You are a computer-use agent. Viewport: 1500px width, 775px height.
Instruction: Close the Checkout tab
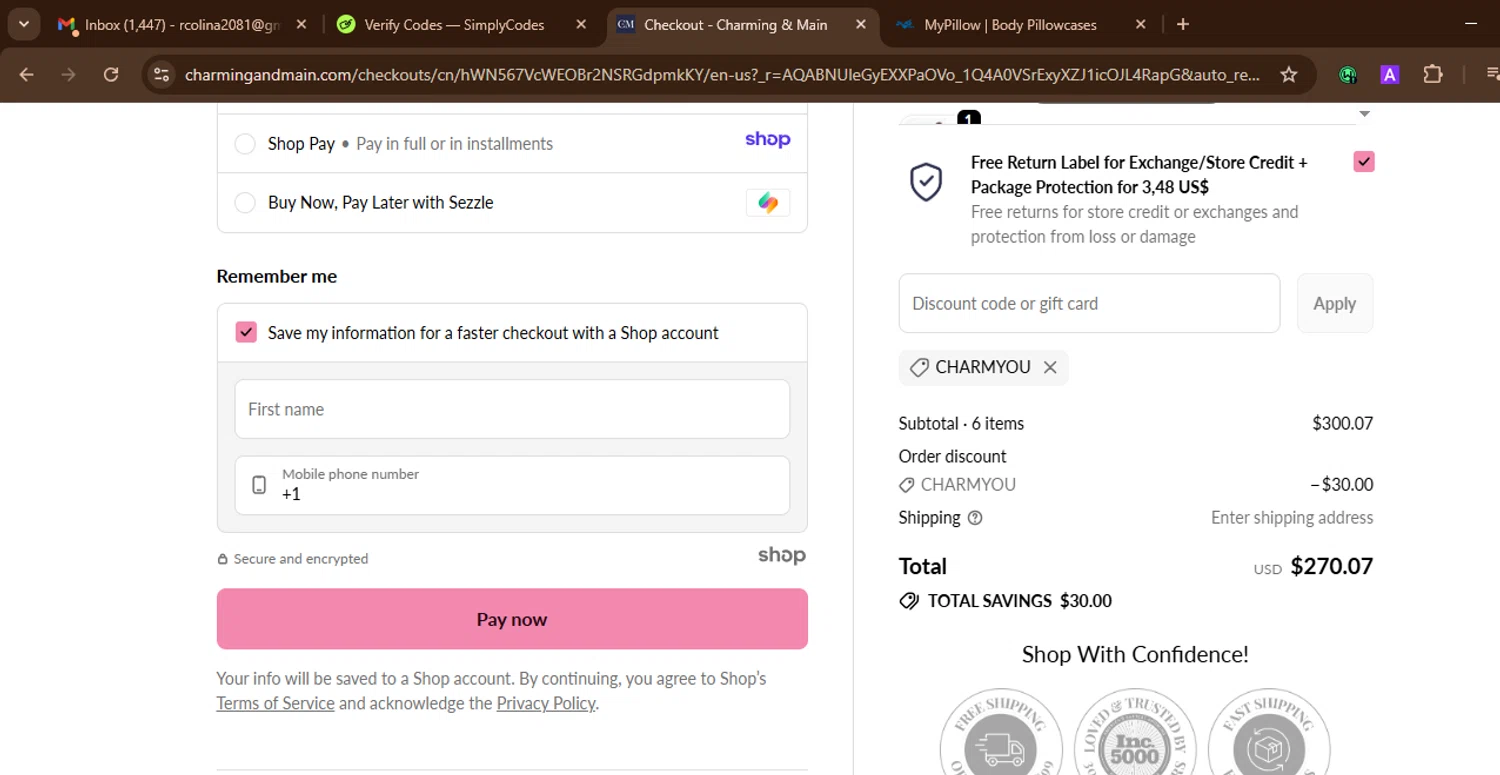pyautogui.click(x=861, y=25)
